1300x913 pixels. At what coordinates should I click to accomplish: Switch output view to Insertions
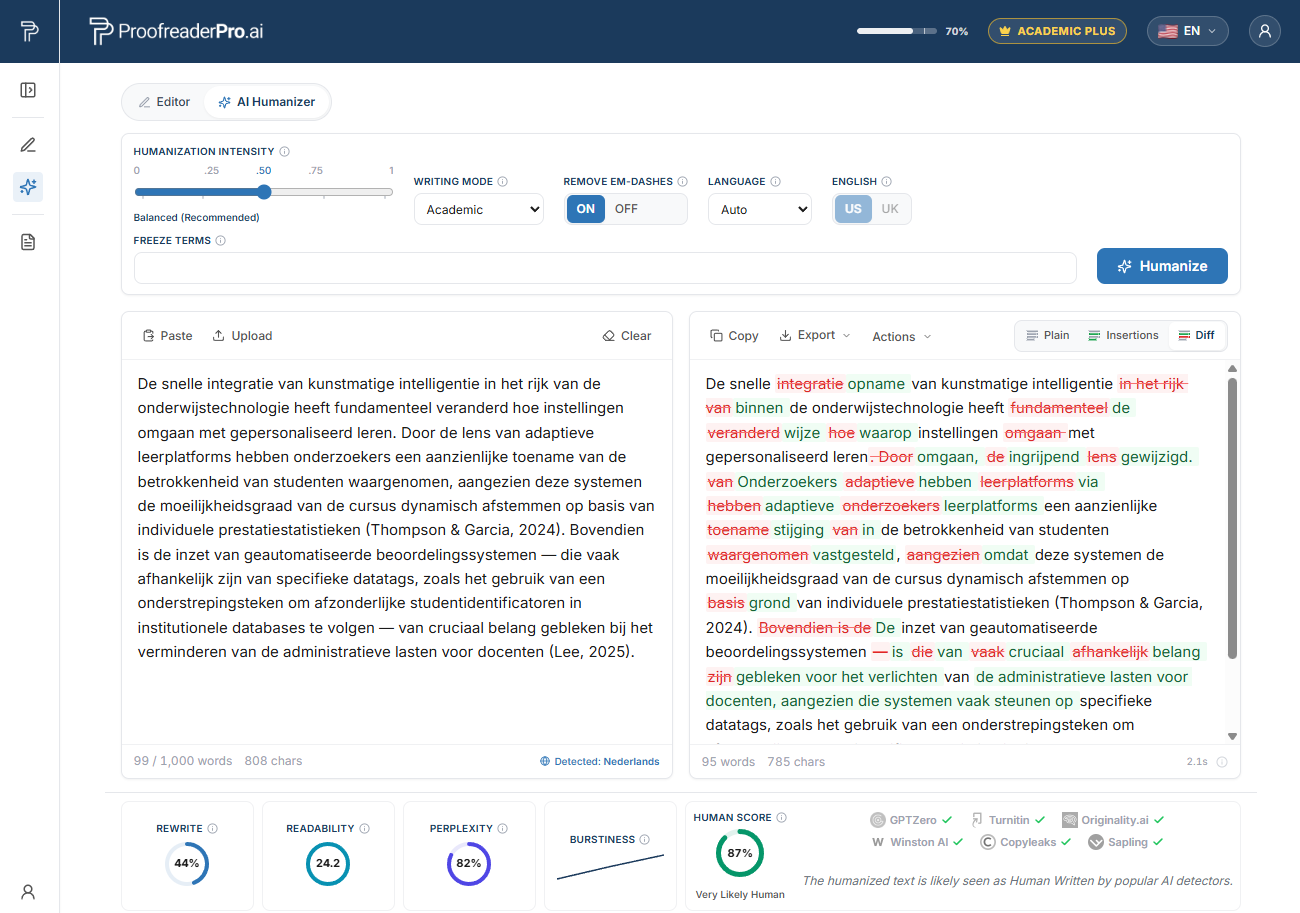coord(1123,336)
